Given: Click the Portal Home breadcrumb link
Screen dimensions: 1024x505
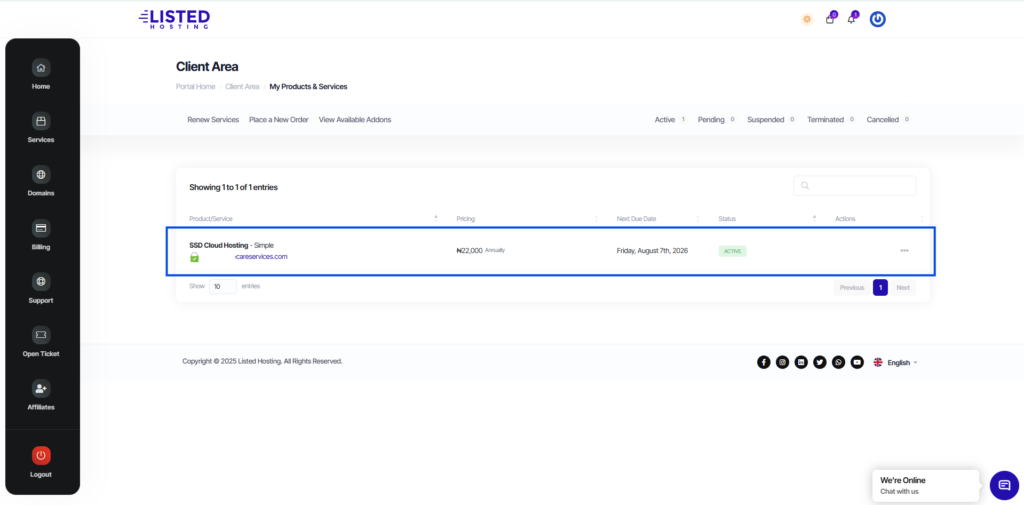Looking at the screenshot, I should 195,87.
